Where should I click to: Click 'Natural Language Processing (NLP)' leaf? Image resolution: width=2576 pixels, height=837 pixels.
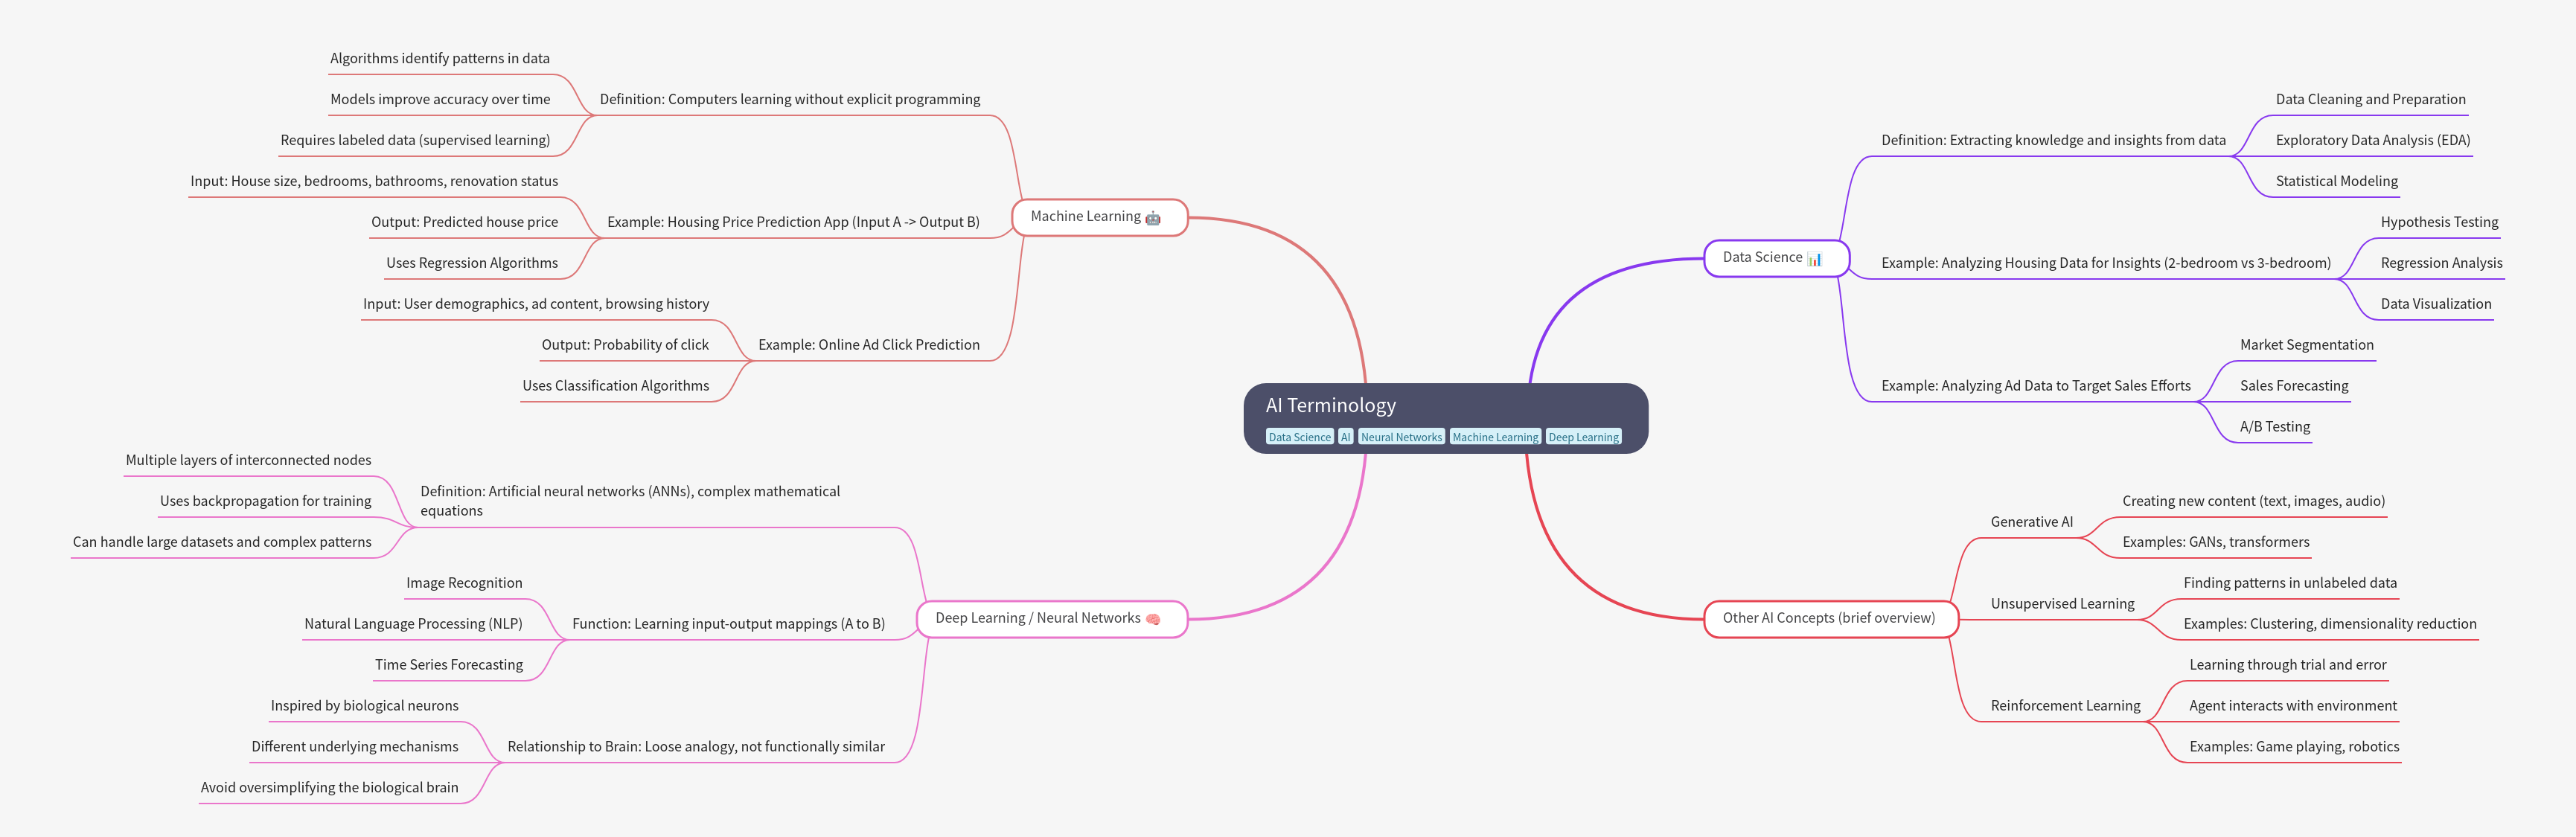point(413,624)
